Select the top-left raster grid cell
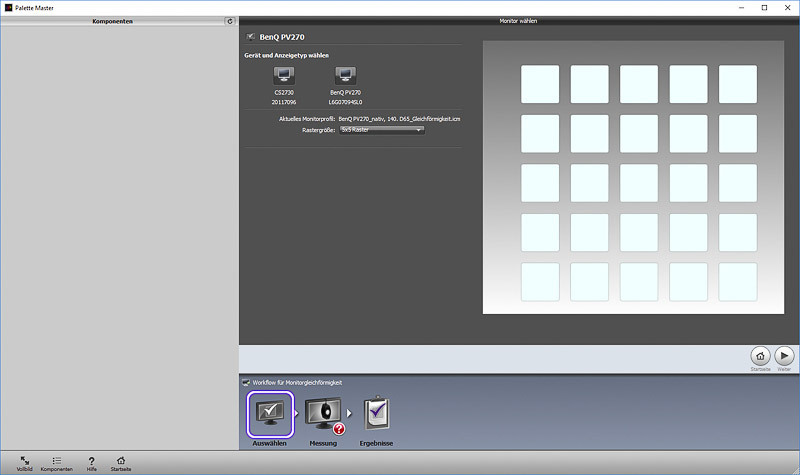 [540, 84]
